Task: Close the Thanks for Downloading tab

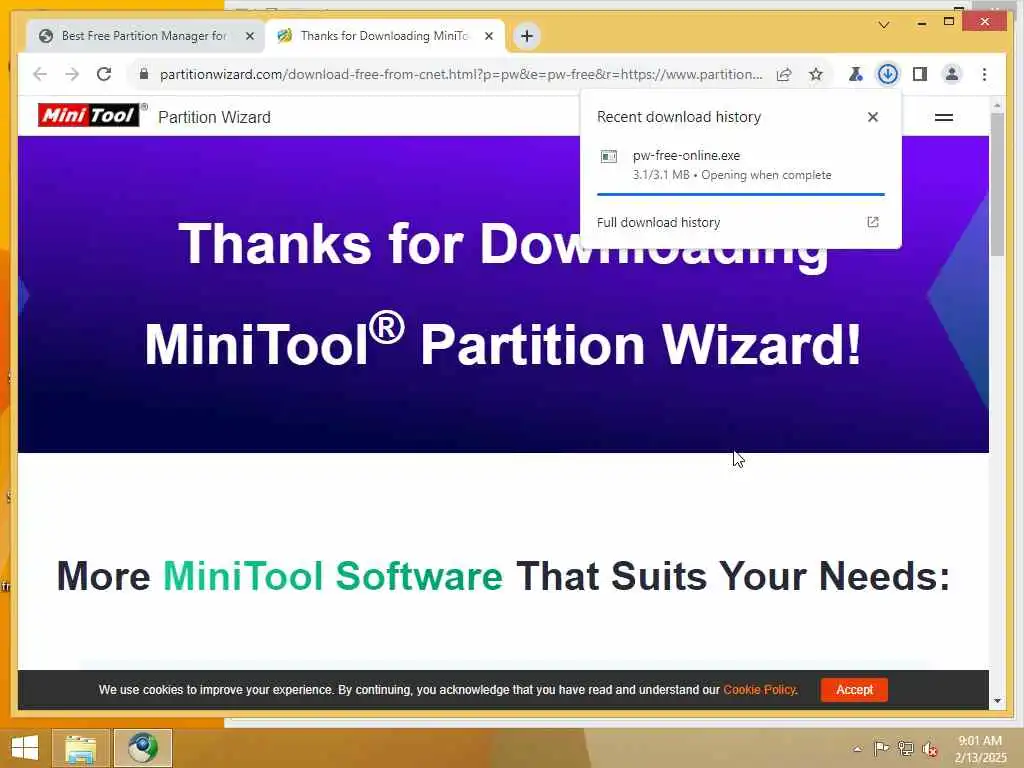Action: point(488,36)
